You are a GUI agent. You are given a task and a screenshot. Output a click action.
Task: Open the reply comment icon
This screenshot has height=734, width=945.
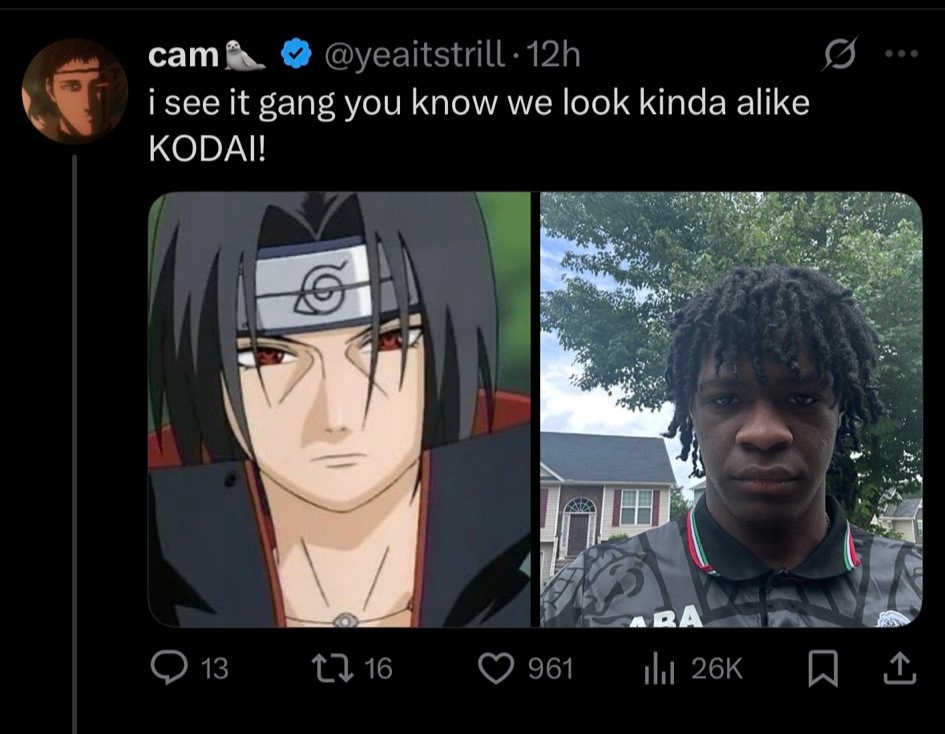click(169, 668)
